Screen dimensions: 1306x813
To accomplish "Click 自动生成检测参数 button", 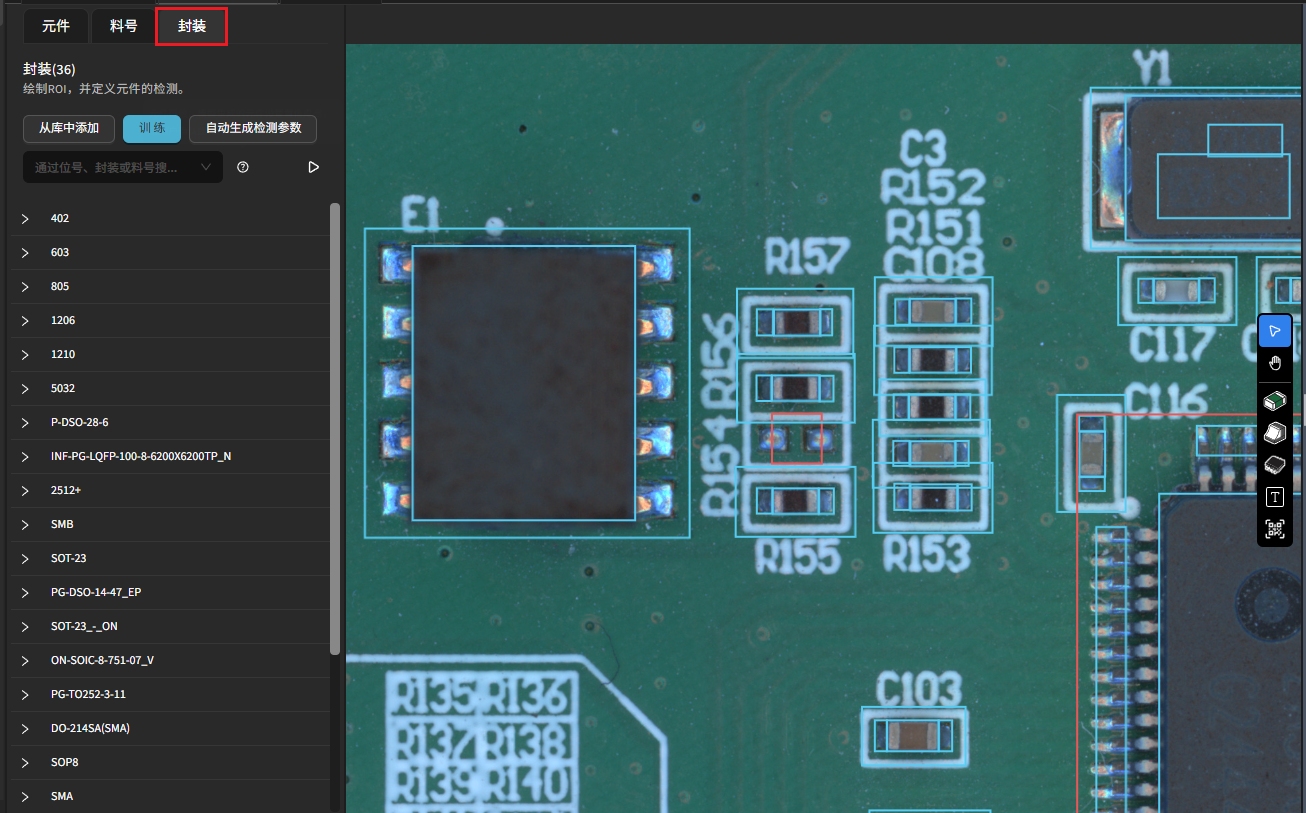I will (253, 129).
